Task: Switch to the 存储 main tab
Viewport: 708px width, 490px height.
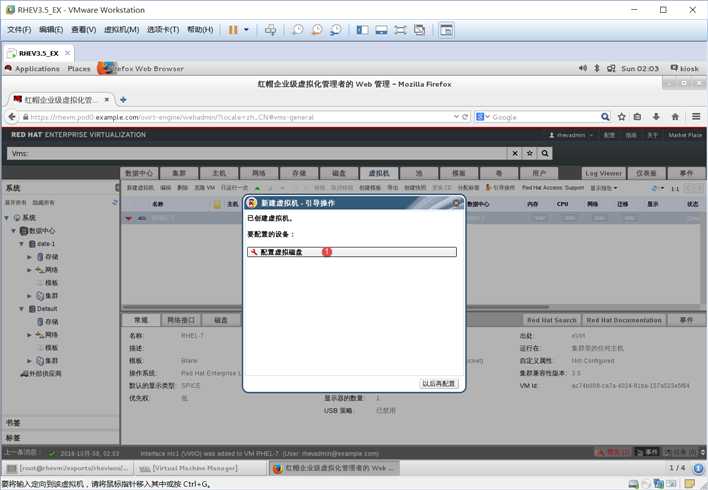Action: pos(299,173)
